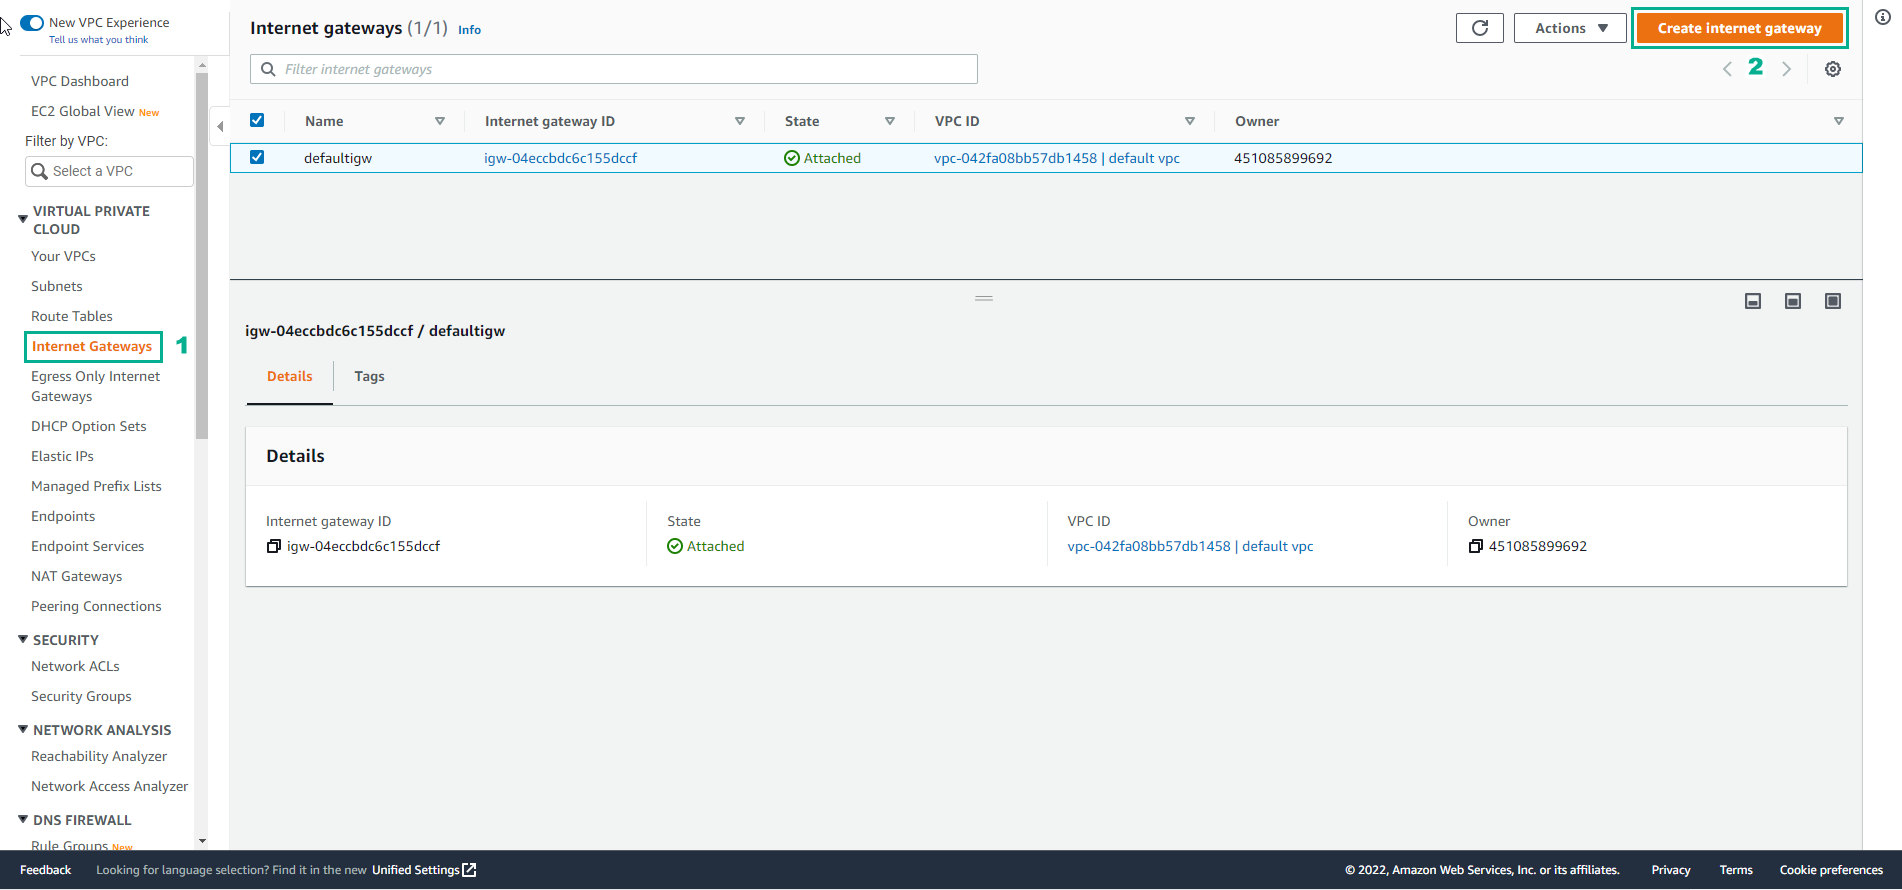Open Privacy link in footer
This screenshot has width=1902, height=890.
pyautogui.click(x=1671, y=870)
